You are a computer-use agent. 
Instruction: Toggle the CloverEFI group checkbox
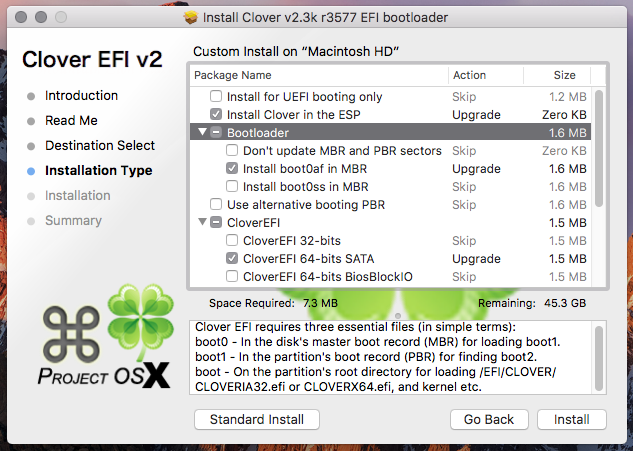[x=216, y=222]
